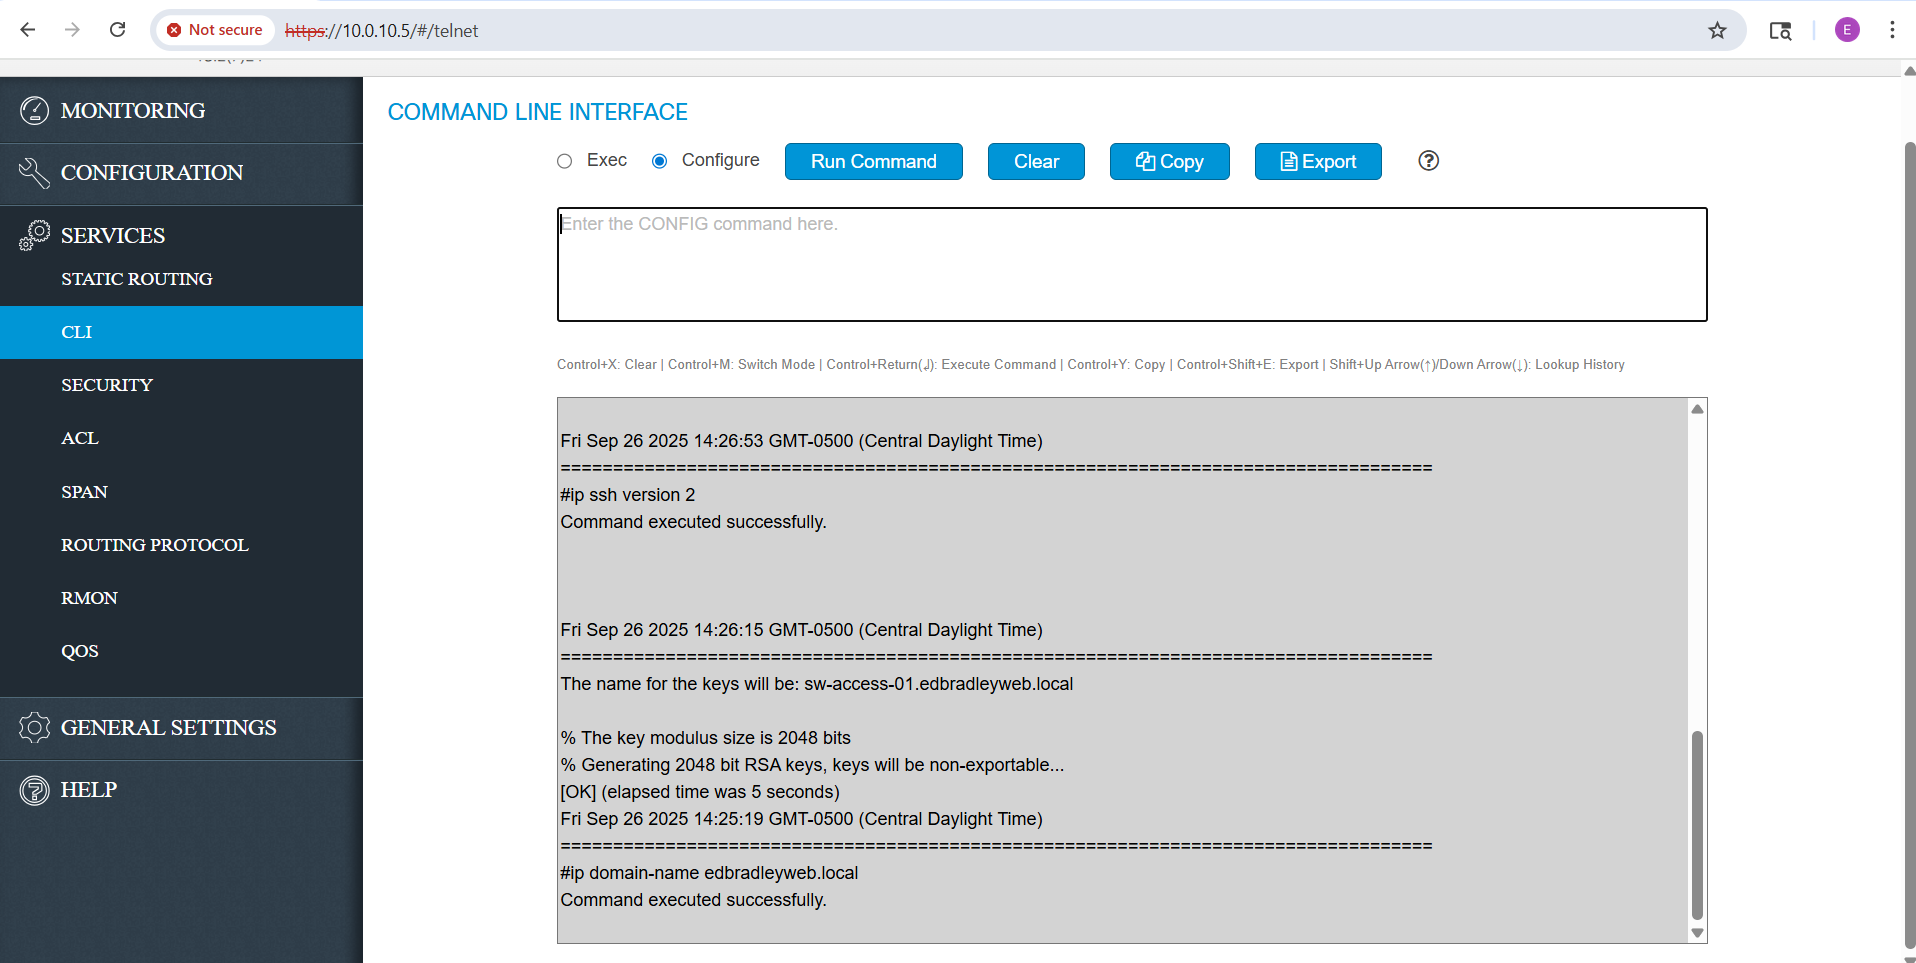Open the Static Routing menu item
Viewport: 1916px width, 963px height.
[137, 279]
